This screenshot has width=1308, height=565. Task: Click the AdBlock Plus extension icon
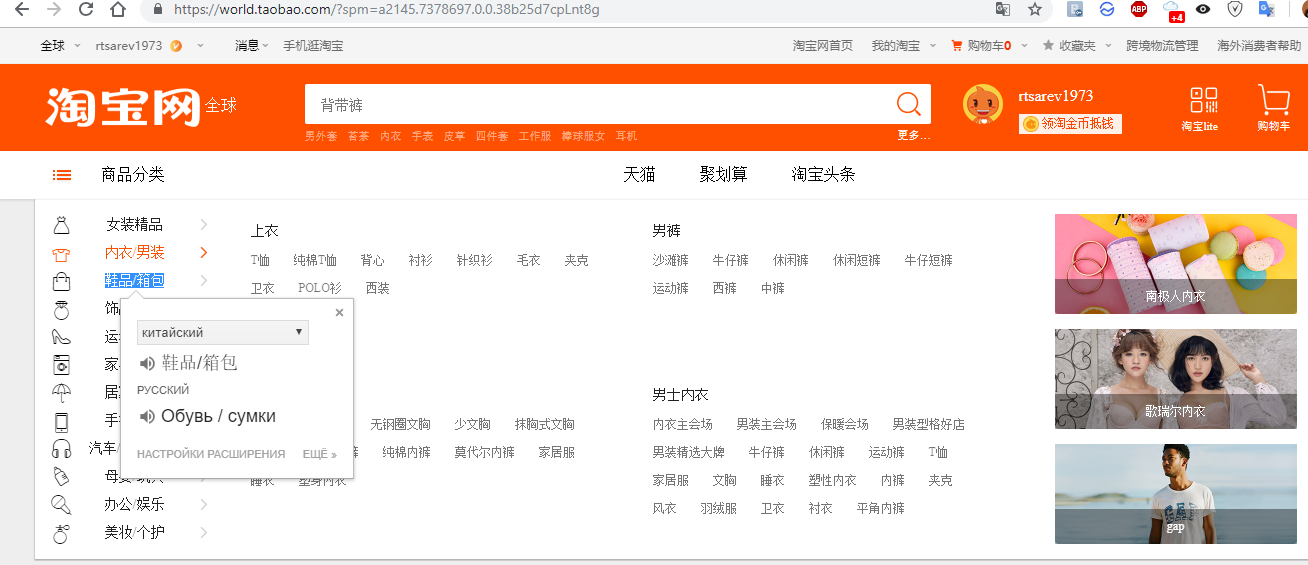pyautogui.click(x=1139, y=10)
